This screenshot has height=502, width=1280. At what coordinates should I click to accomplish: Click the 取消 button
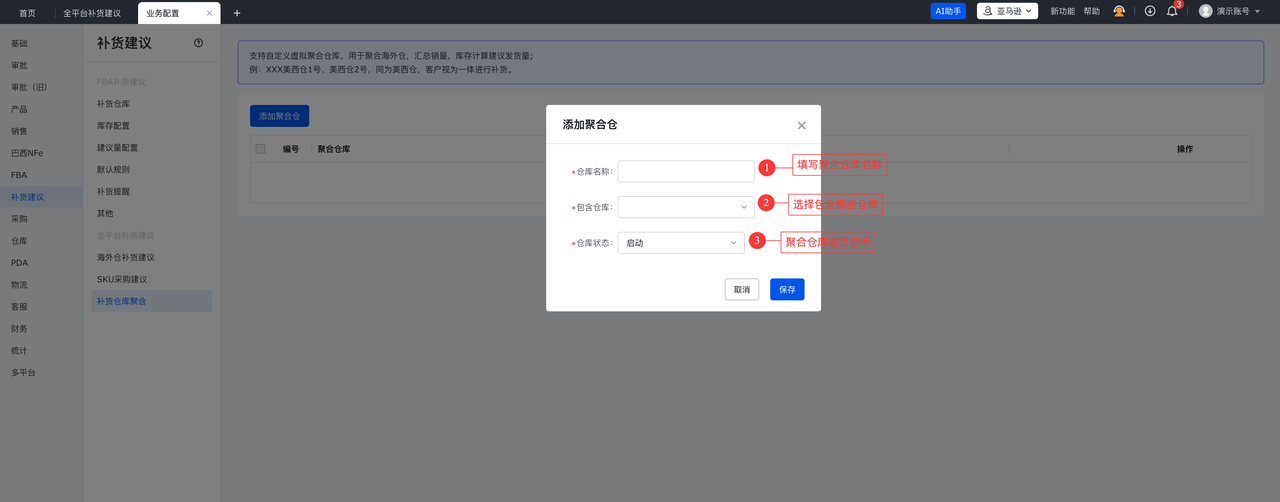point(742,289)
